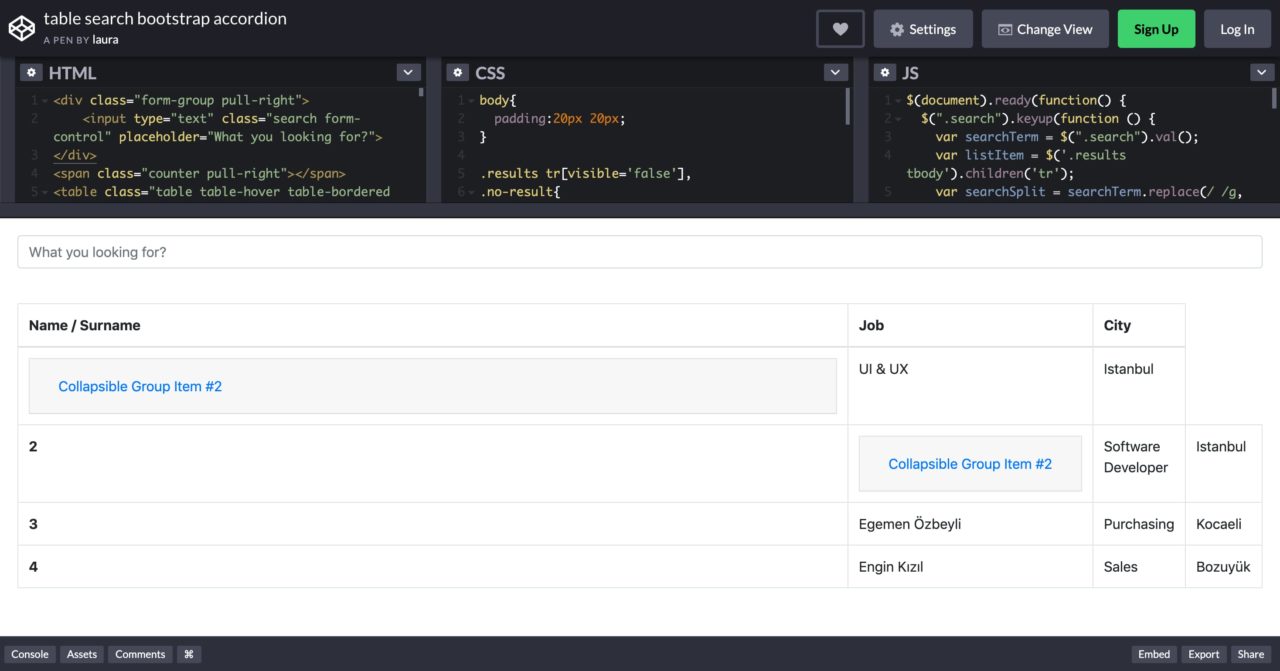Click the keyboard shortcuts command icon
This screenshot has width=1280, height=671.
point(189,654)
